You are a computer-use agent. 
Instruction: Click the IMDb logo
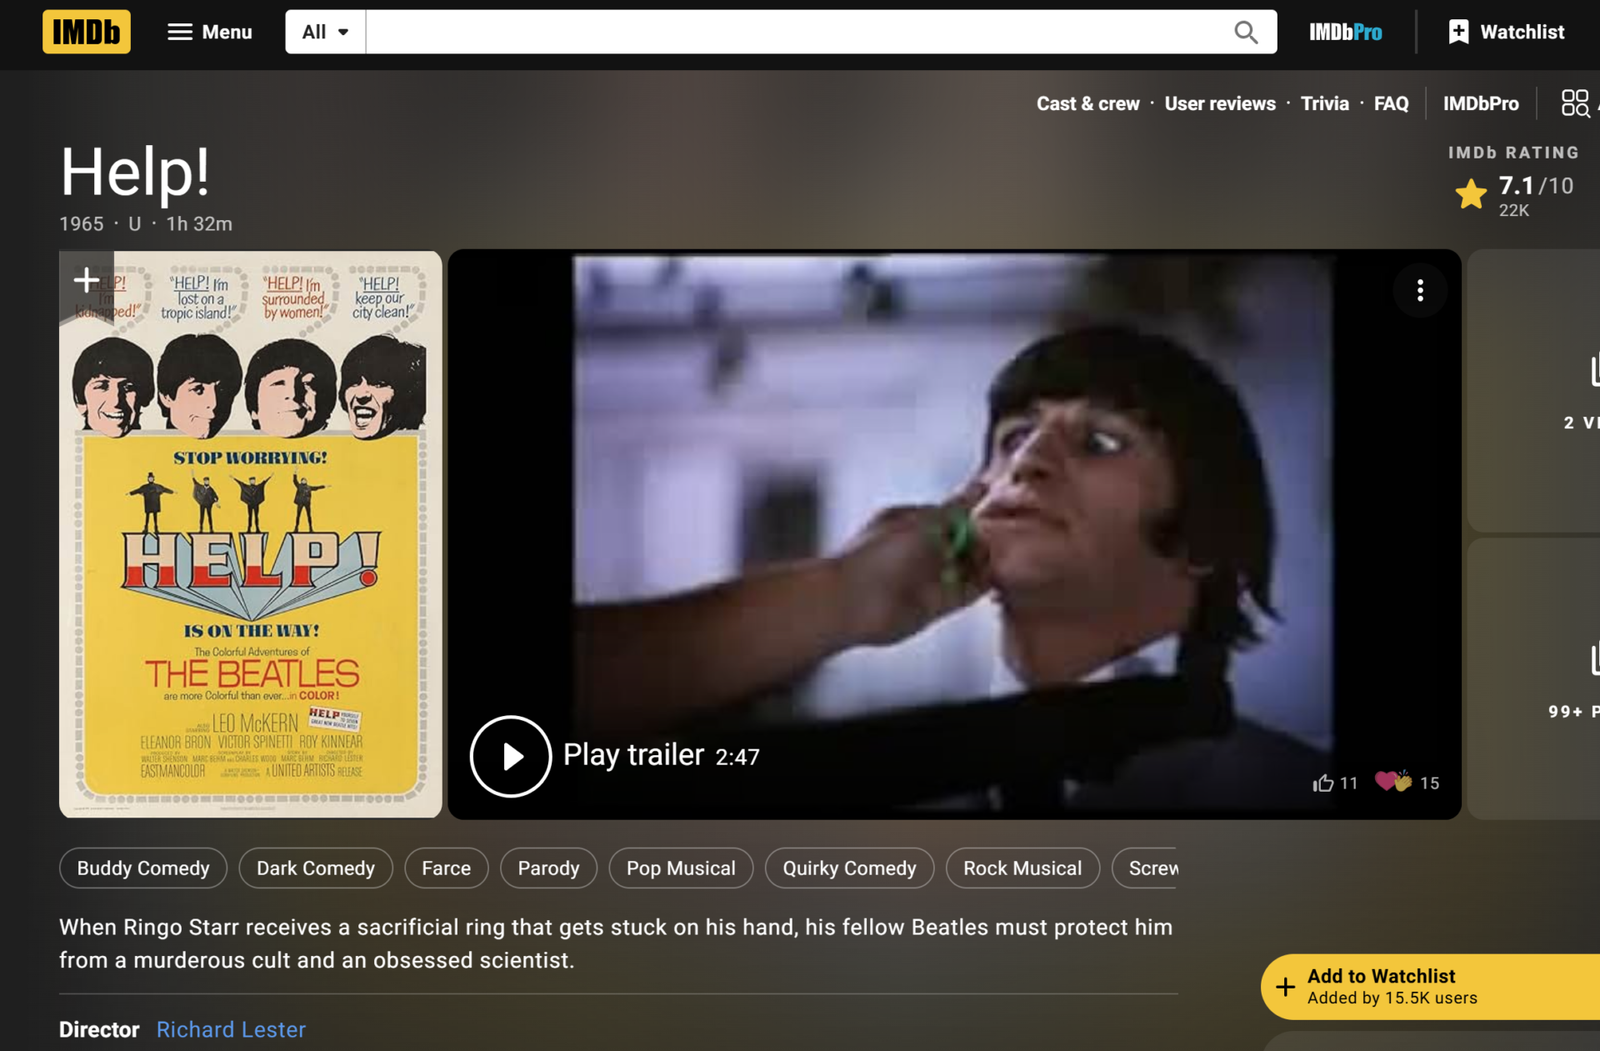click(86, 32)
